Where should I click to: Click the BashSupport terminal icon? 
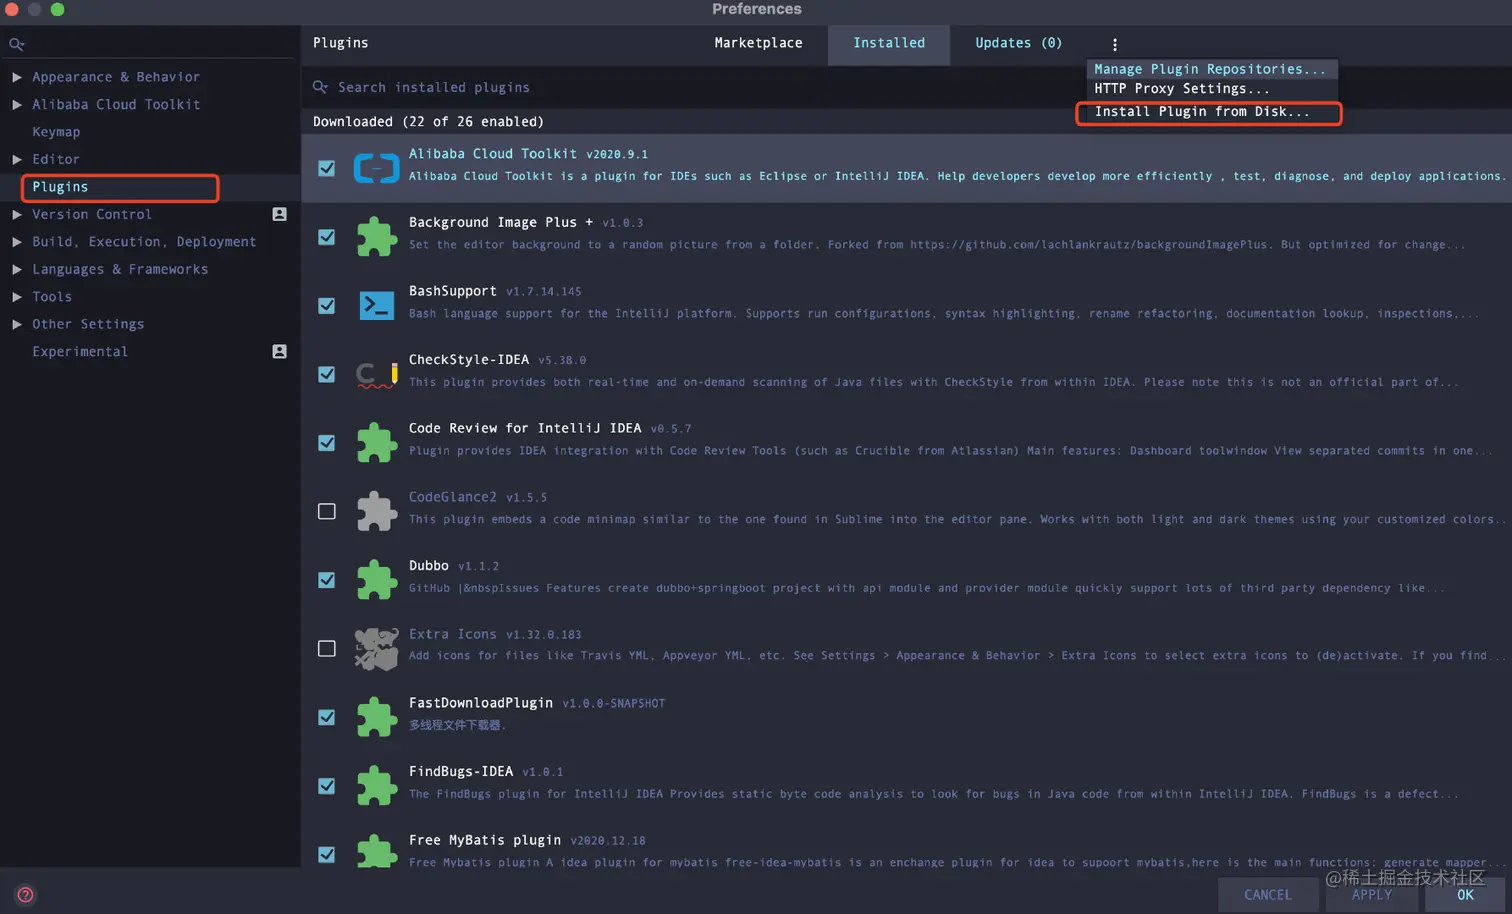tap(376, 305)
